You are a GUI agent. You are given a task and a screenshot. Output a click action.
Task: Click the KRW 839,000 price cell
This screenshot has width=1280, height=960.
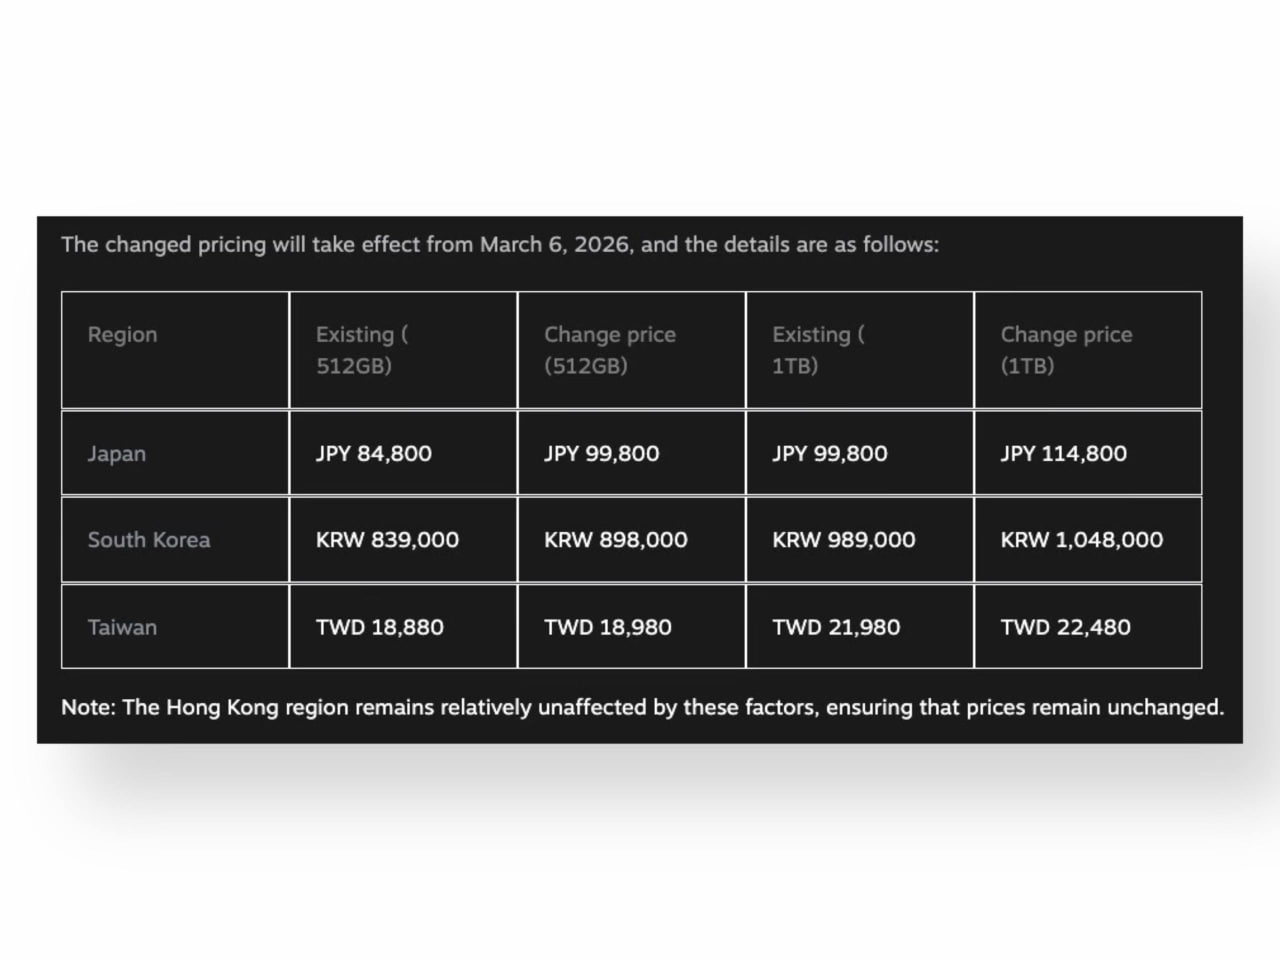387,540
